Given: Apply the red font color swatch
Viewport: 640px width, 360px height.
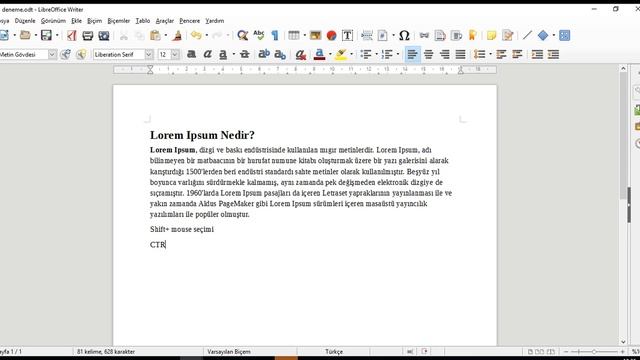Looking at the screenshot, I should click(x=320, y=54).
